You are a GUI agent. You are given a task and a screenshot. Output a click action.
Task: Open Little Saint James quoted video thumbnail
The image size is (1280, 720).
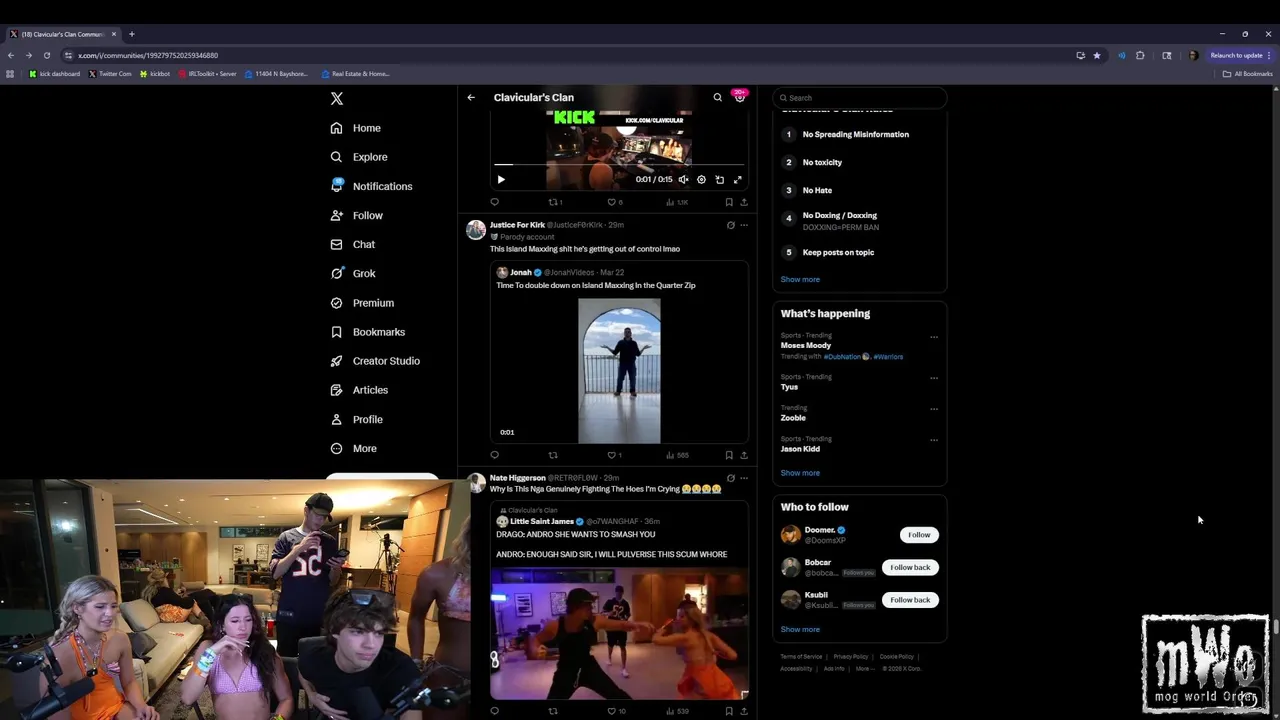[619, 633]
